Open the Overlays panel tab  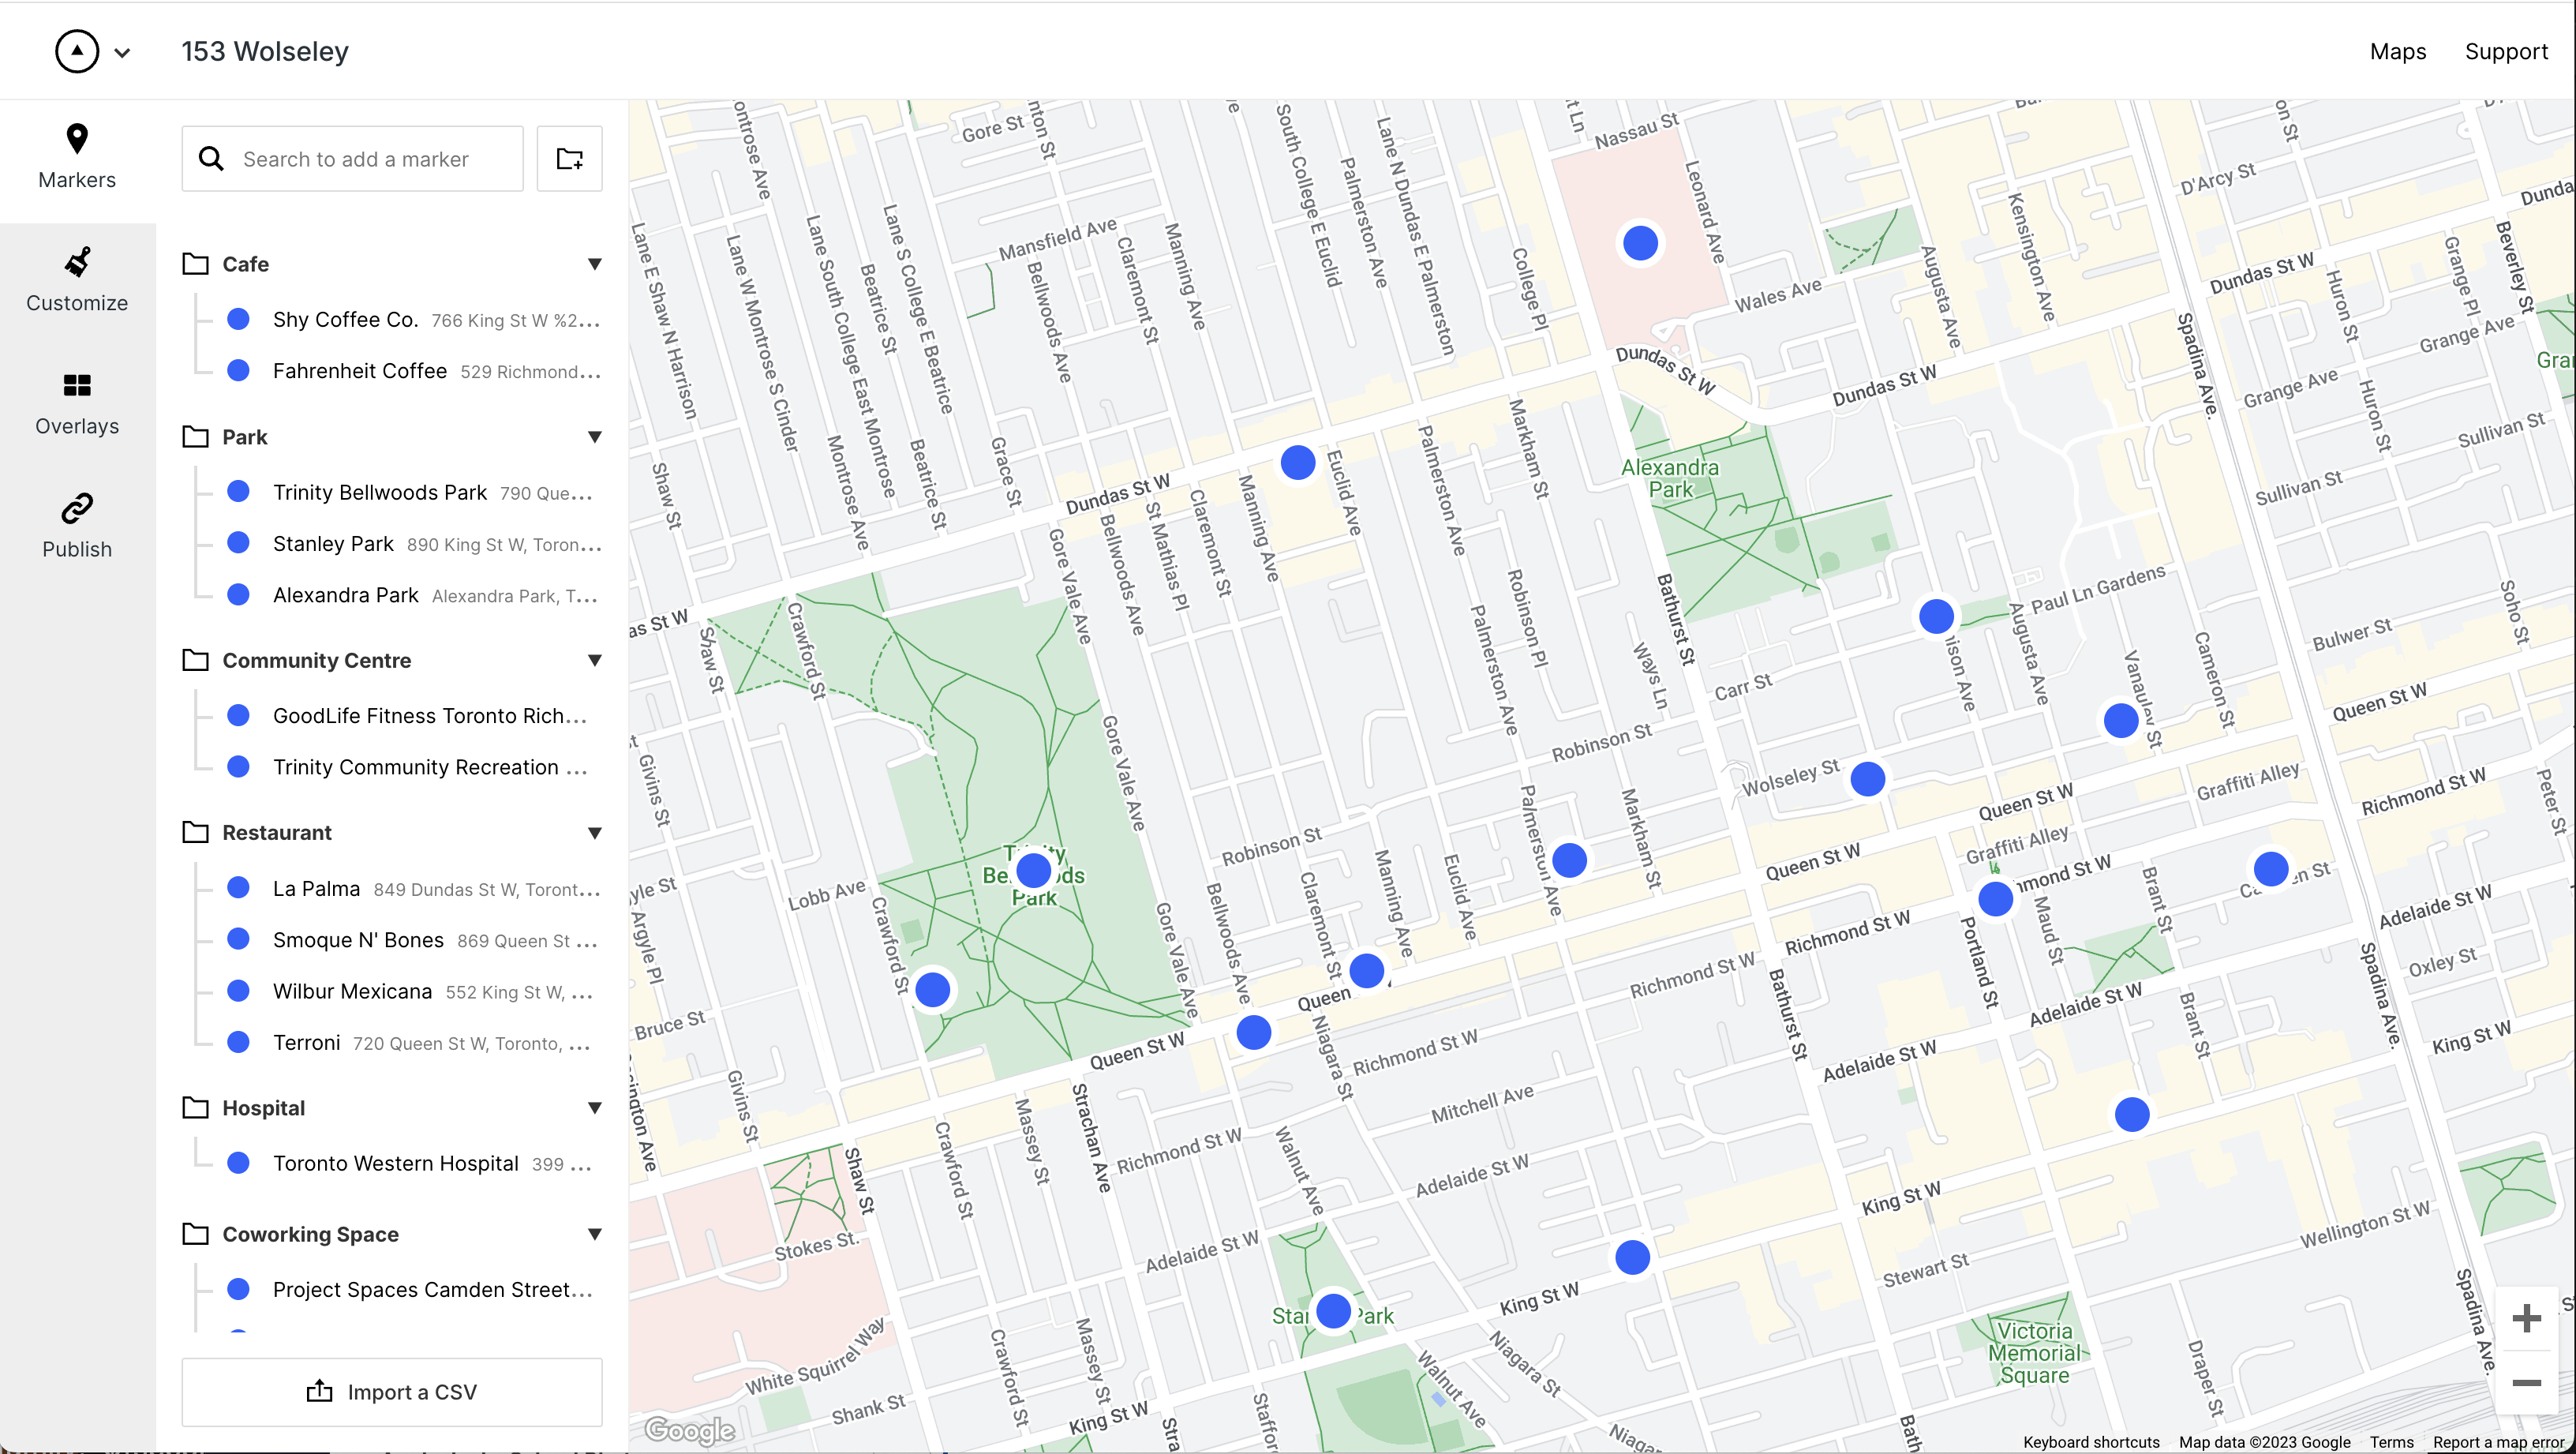[77, 404]
